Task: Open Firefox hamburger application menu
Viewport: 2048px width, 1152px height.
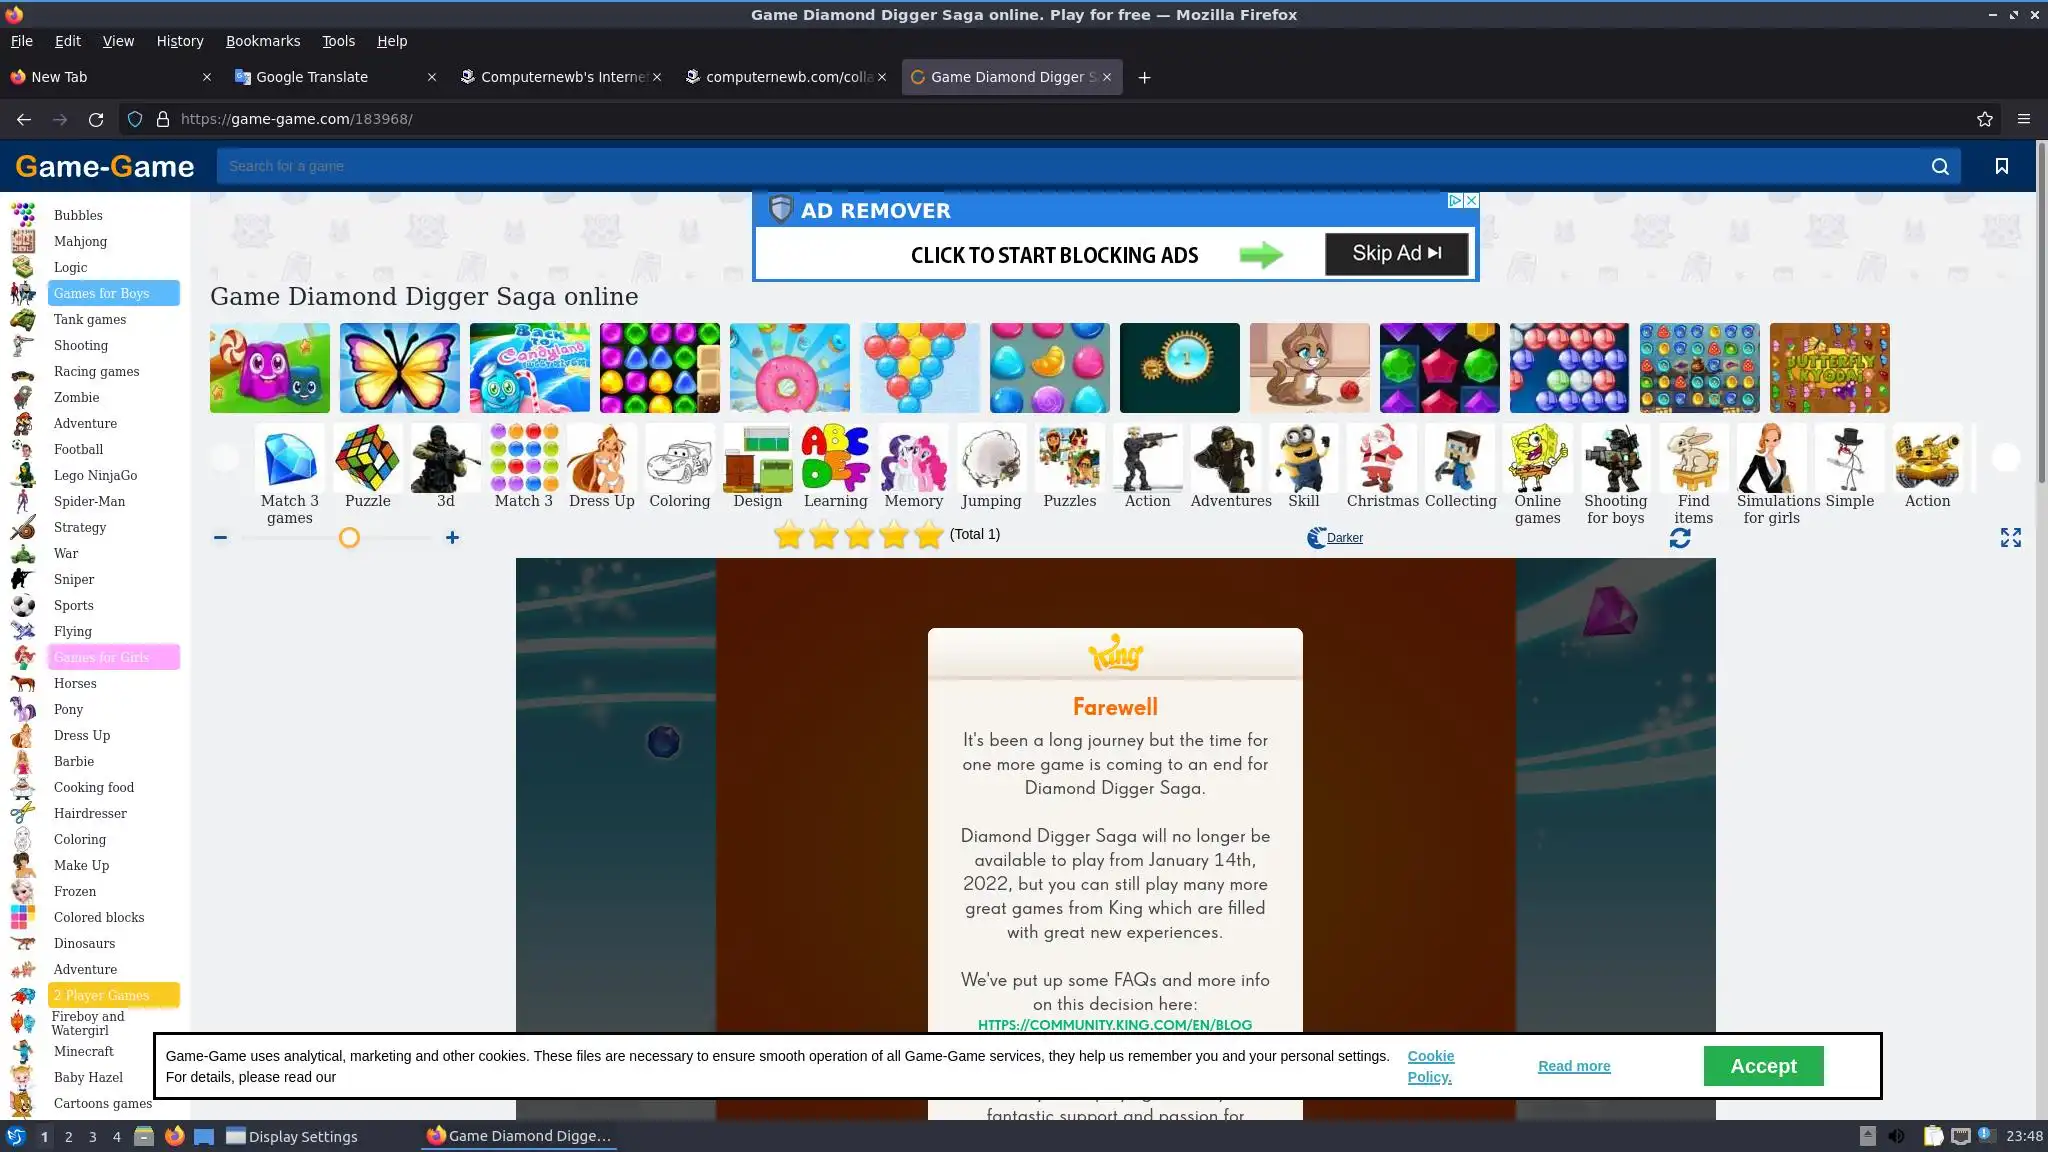Action: 2023,119
